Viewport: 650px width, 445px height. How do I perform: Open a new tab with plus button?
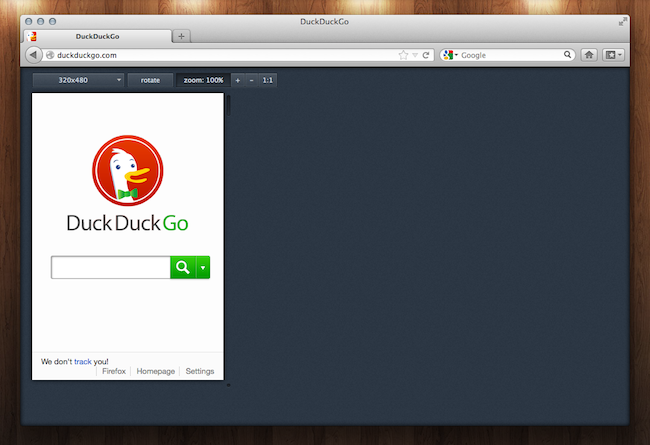click(181, 36)
